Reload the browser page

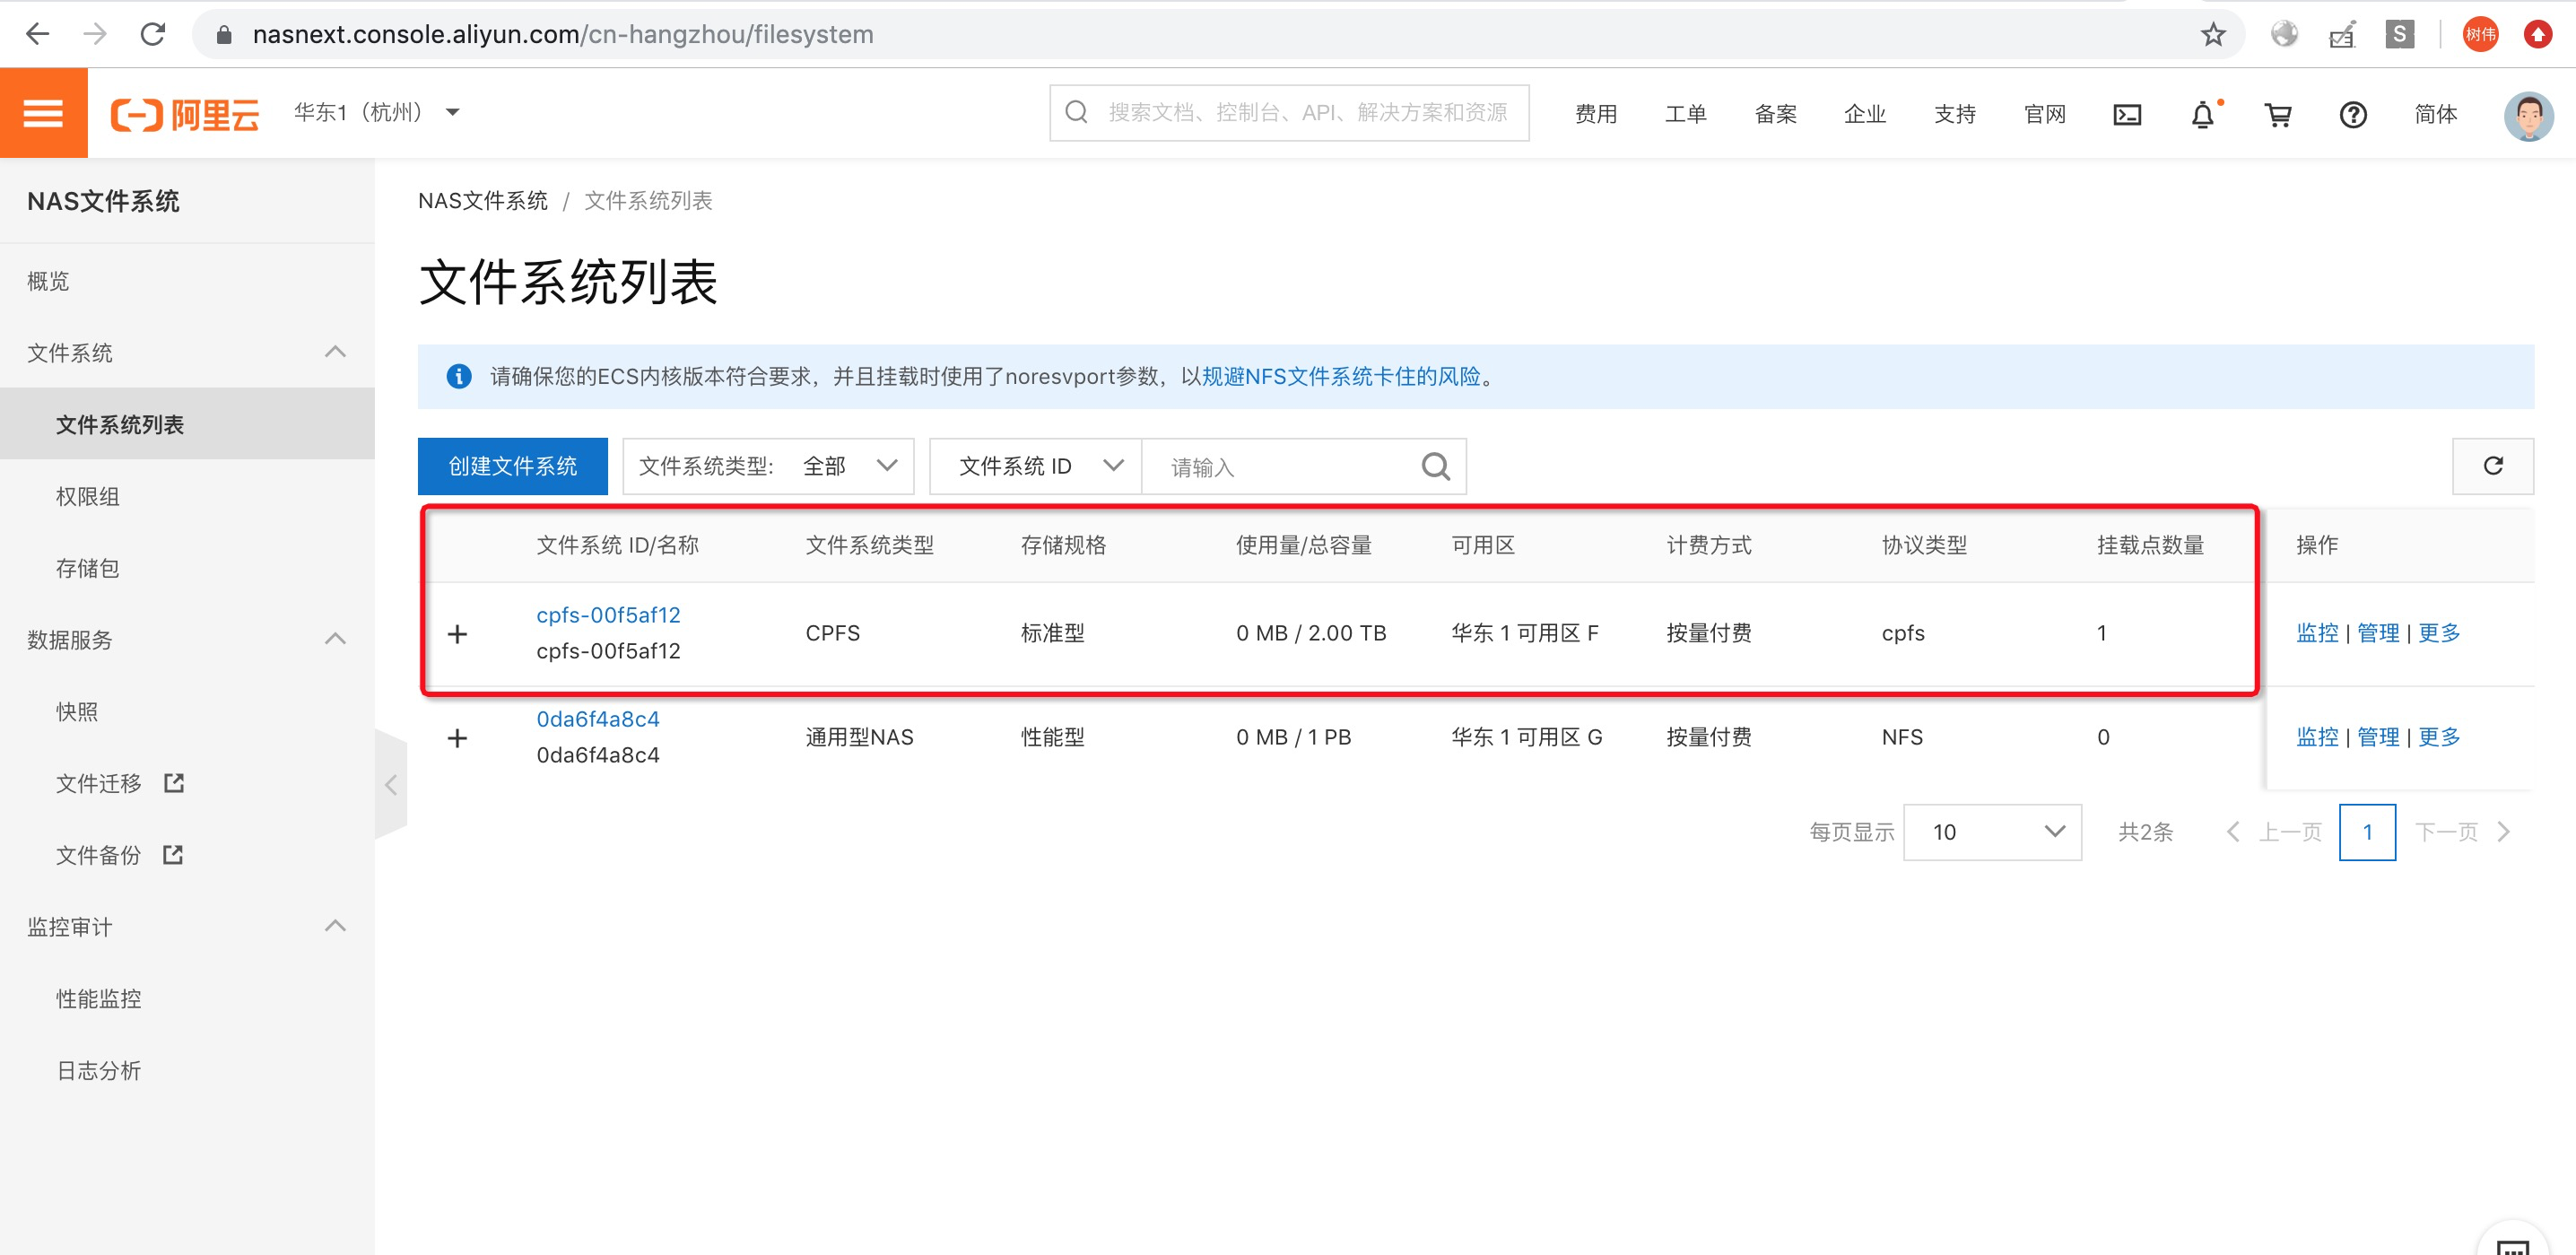click(x=153, y=34)
